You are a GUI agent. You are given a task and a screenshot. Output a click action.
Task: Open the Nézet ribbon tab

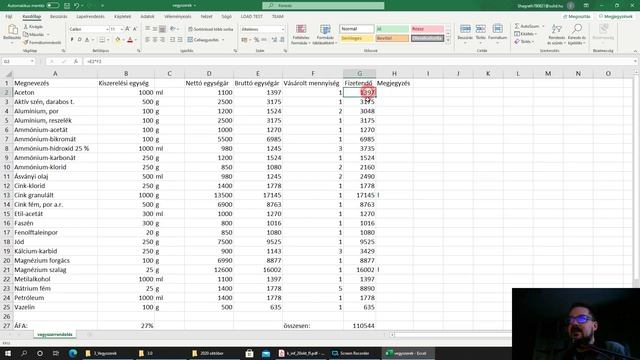pos(206,17)
